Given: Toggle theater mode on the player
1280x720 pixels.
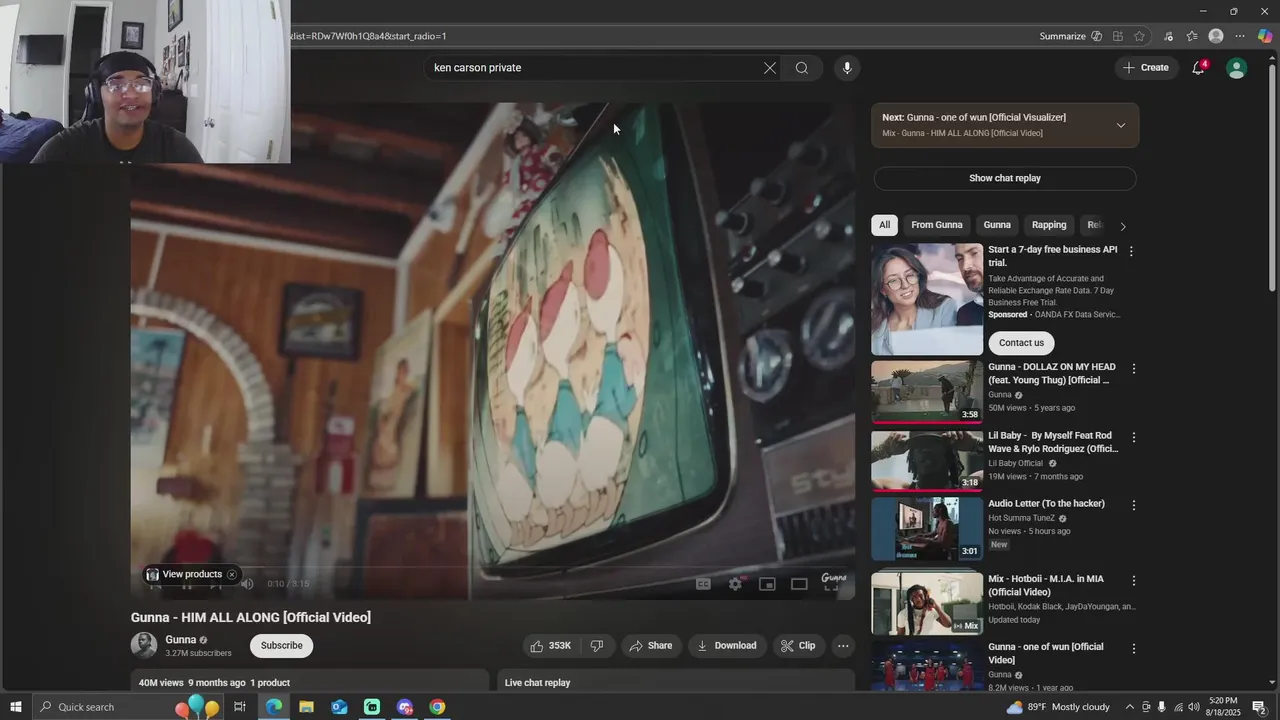Looking at the screenshot, I should (x=799, y=584).
